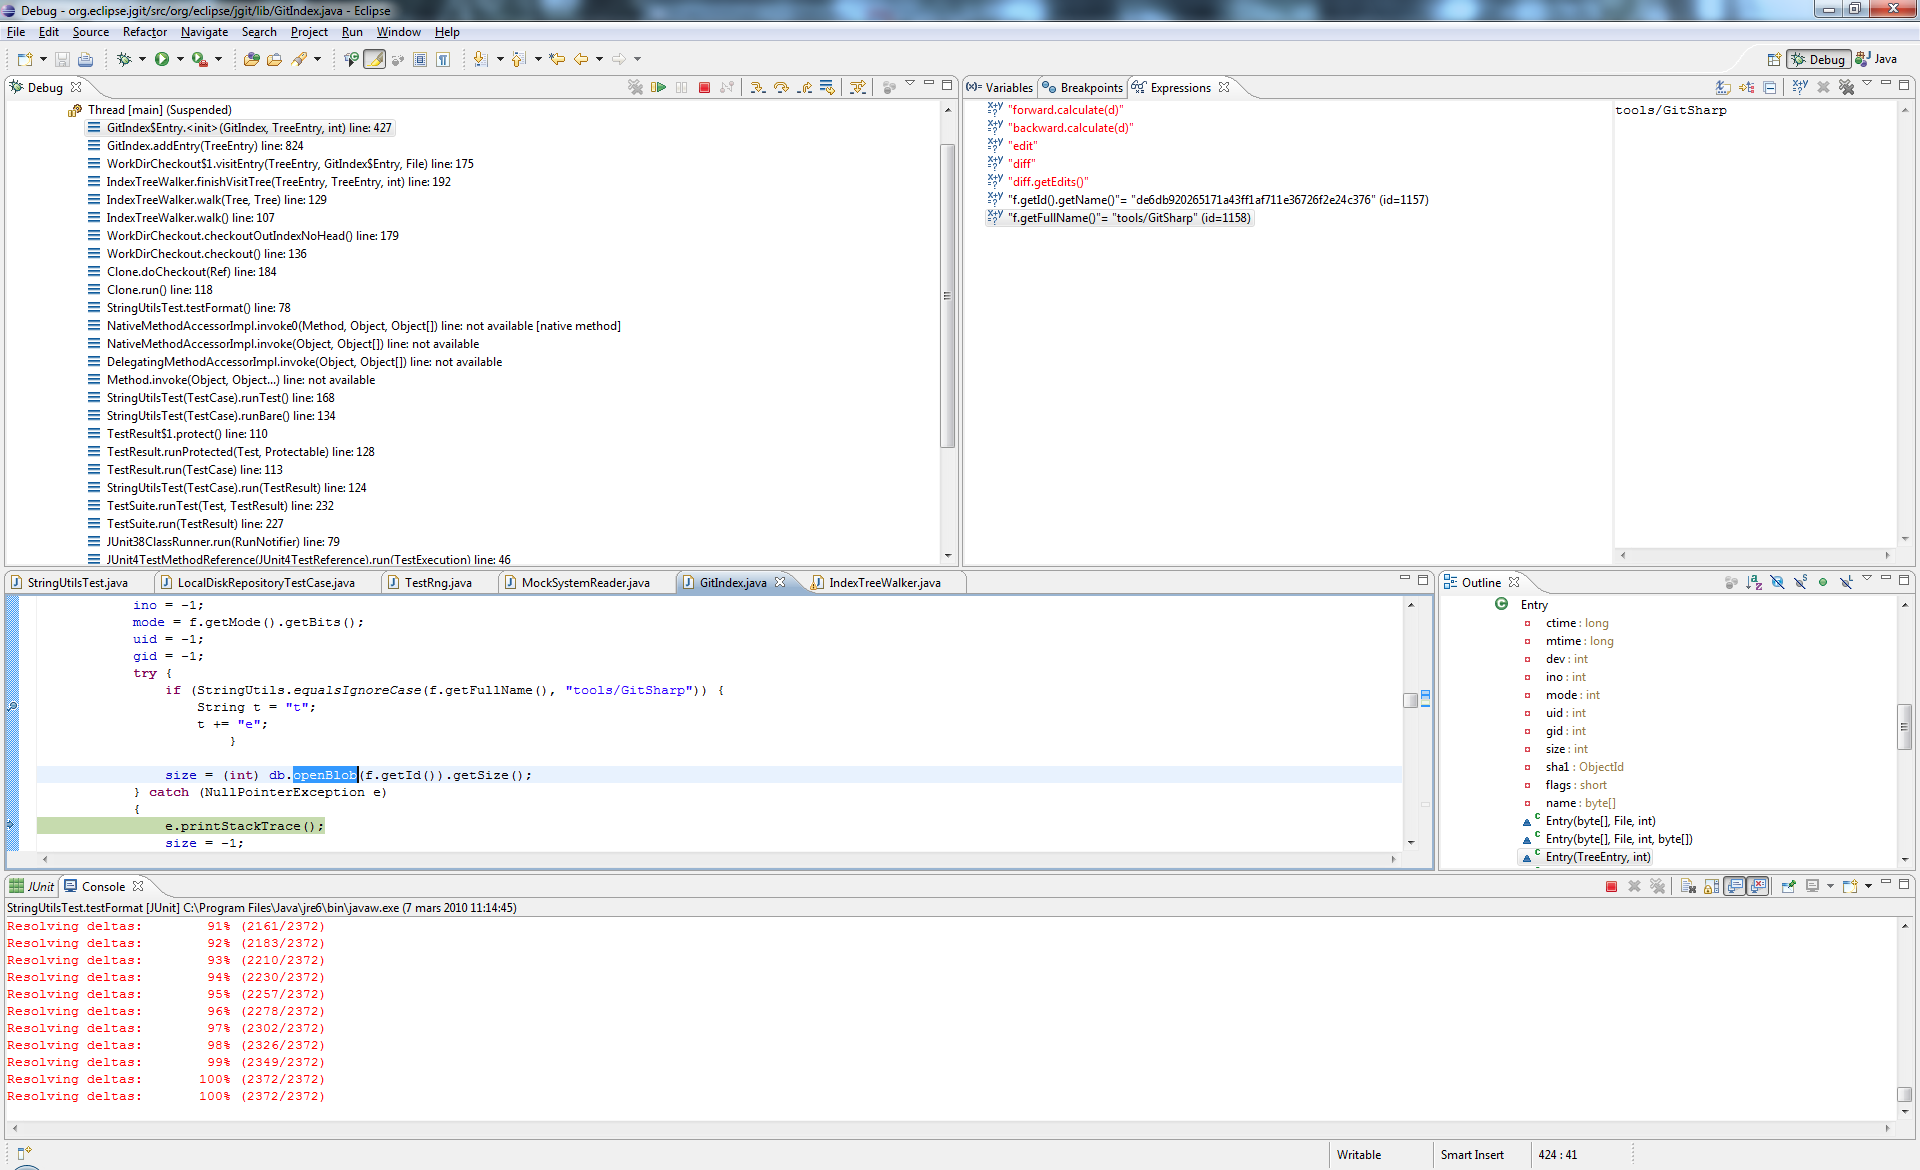Image resolution: width=1920 pixels, height=1170 pixels.
Task: Click the New file wizard icon
Action: pyautogui.click(x=24, y=60)
